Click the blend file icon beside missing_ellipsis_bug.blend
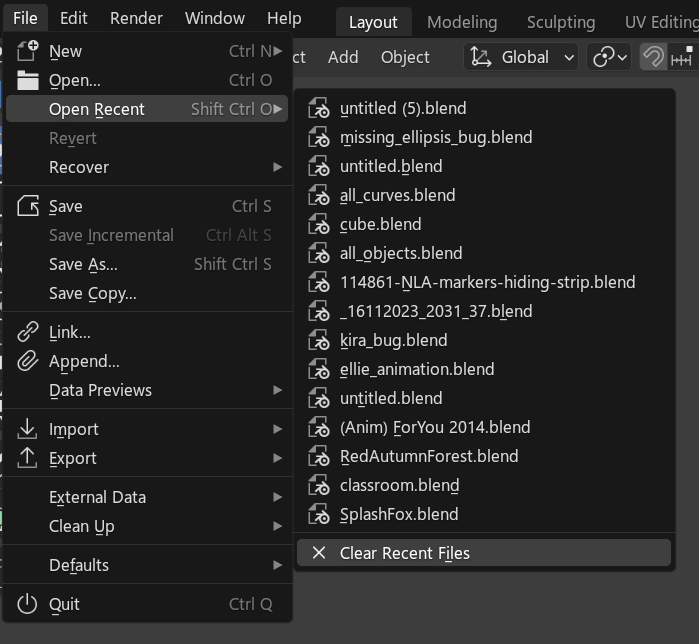 click(319, 137)
